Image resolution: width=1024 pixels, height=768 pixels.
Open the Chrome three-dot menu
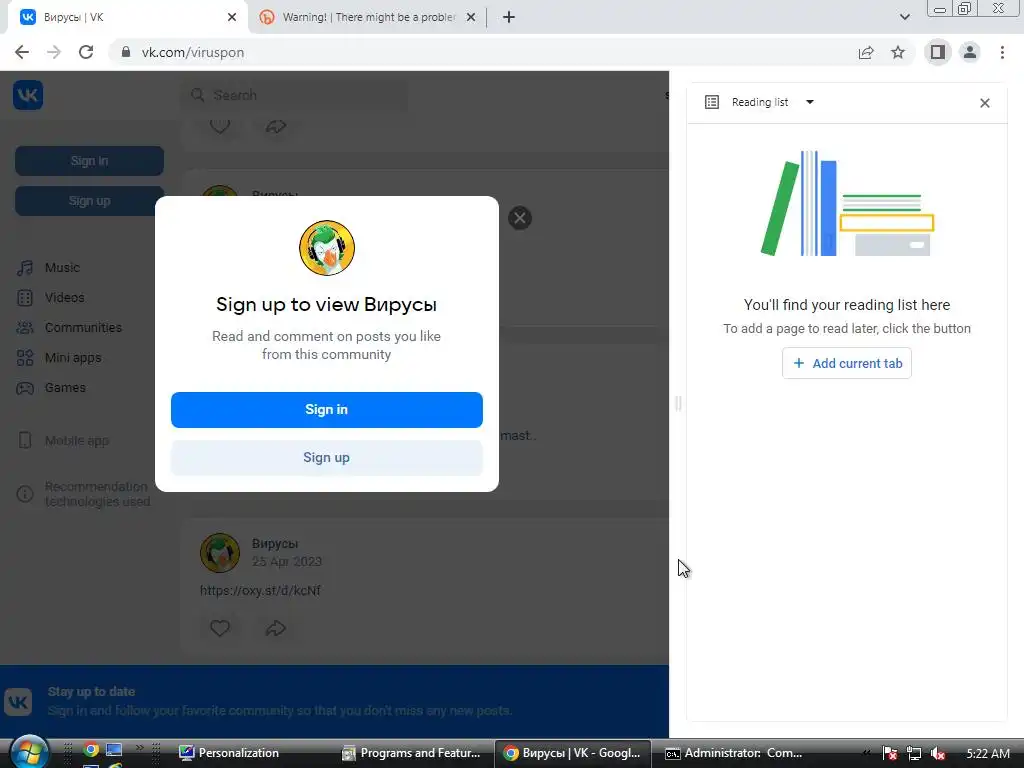[x=1002, y=52]
